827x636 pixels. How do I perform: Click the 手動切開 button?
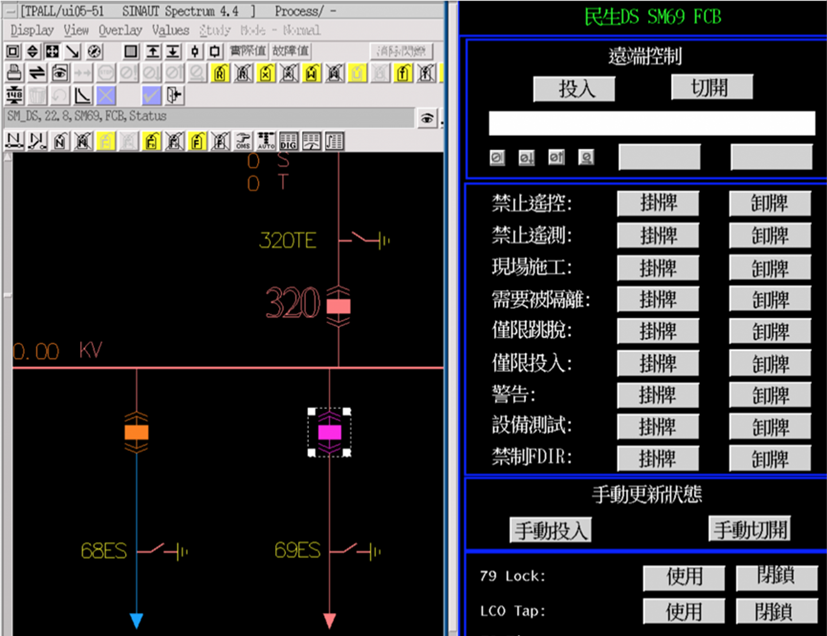click(x=749, y=529)
